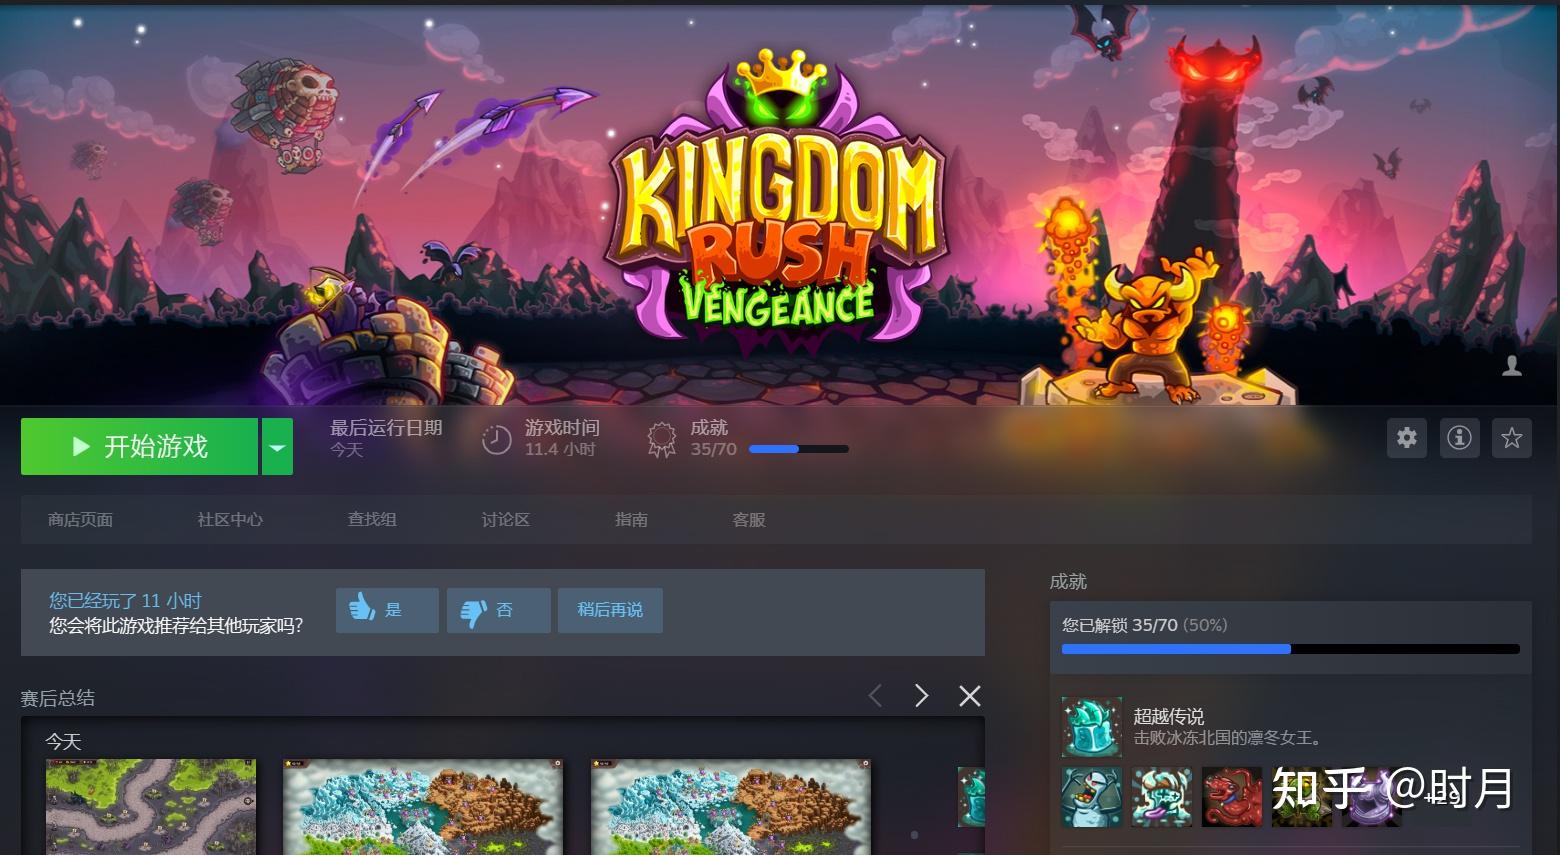Open the winding-road level screenshot thumbnail
The height and width of the screenshot is (855, 1560).
click(151, 807)
